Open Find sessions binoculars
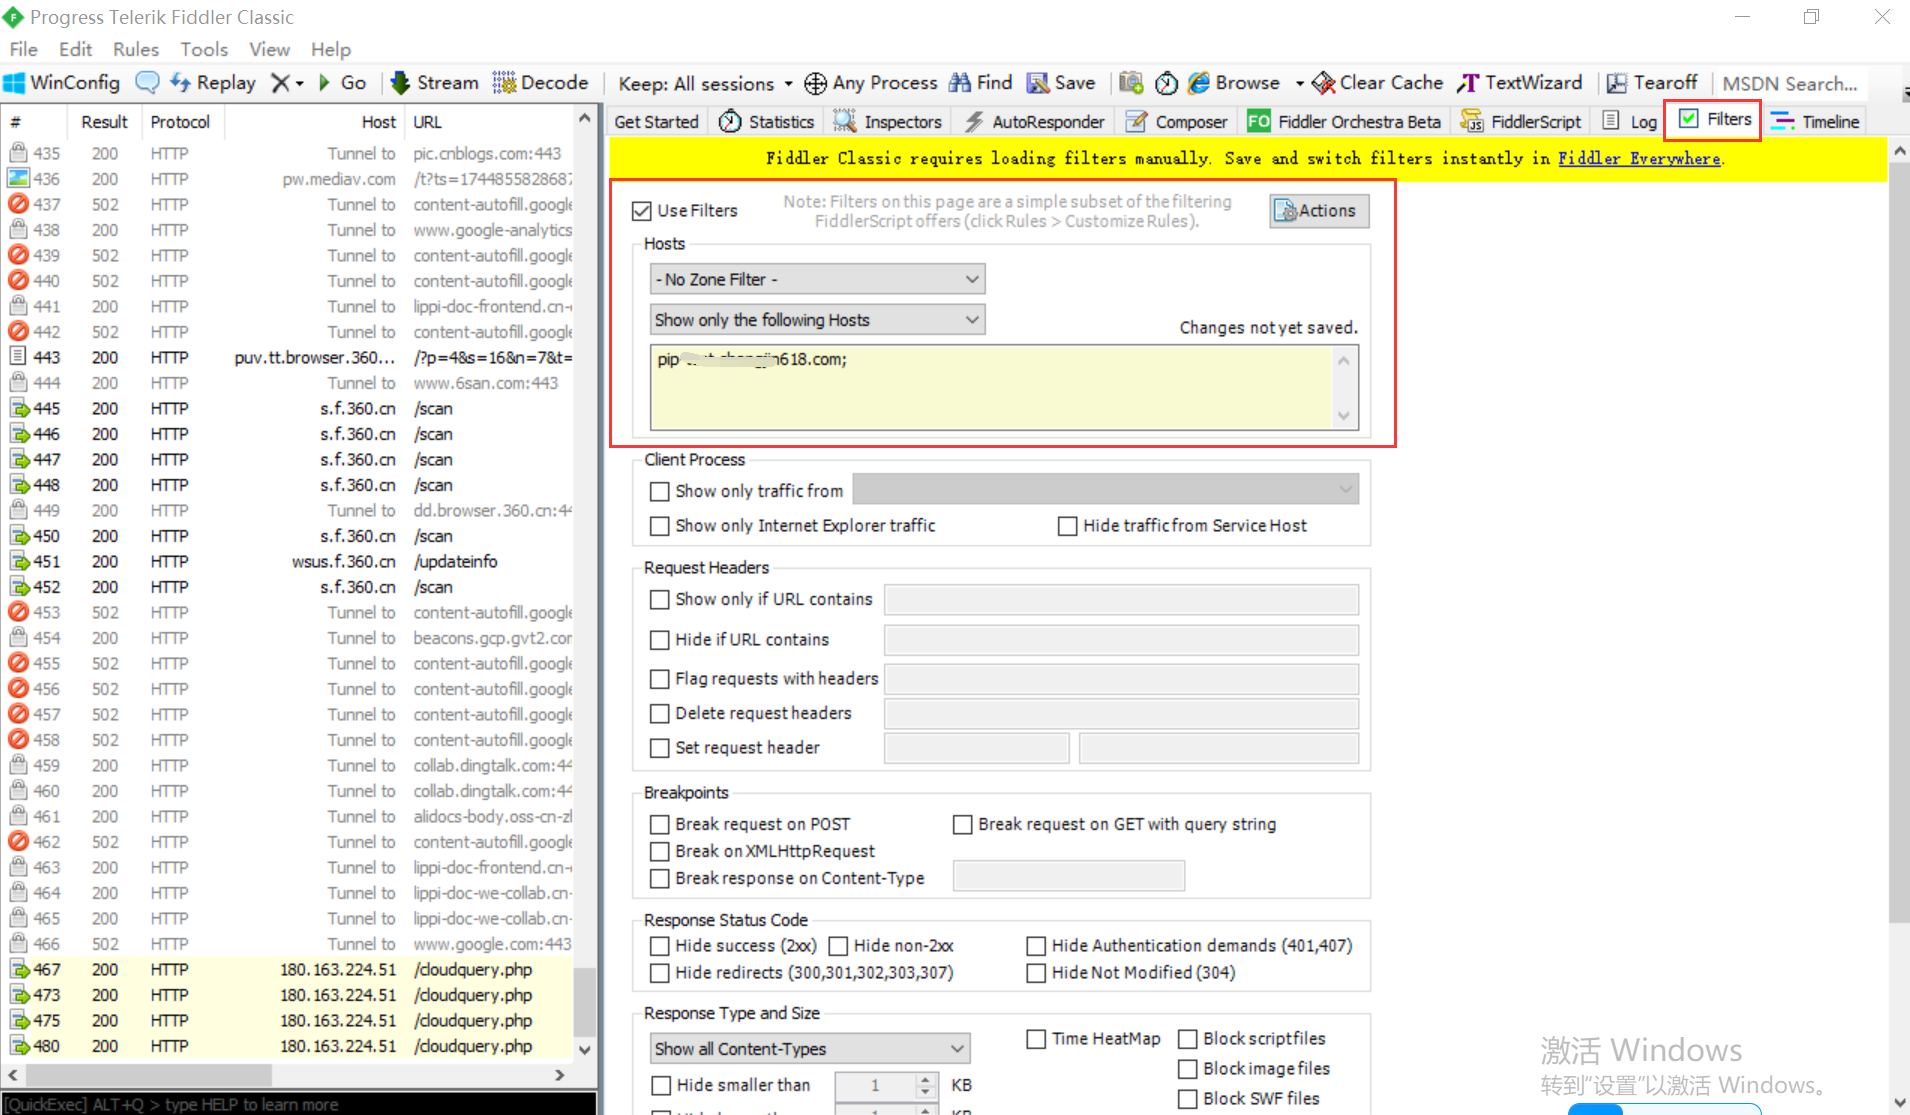Screen dimensions: 1910x1115 pyautogui.click(x=981, y=83)
